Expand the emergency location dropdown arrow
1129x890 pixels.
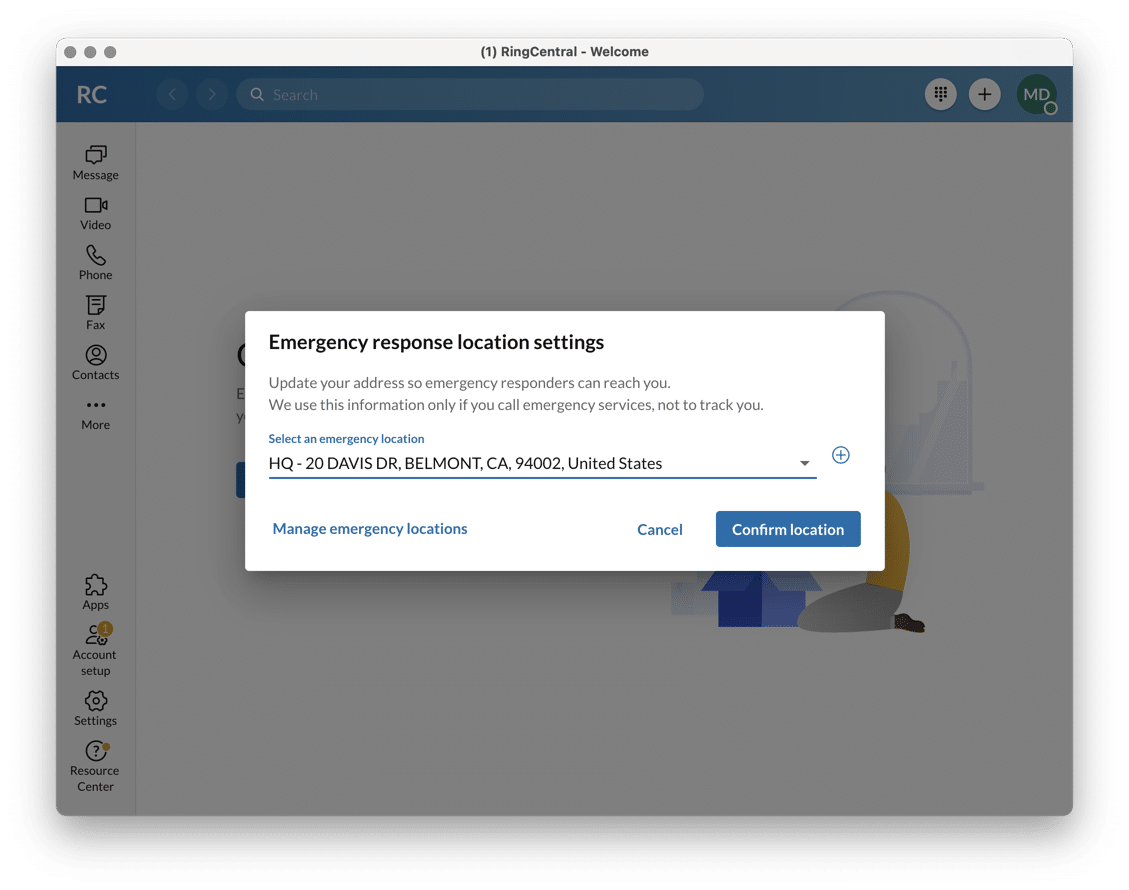pos(804,464)
